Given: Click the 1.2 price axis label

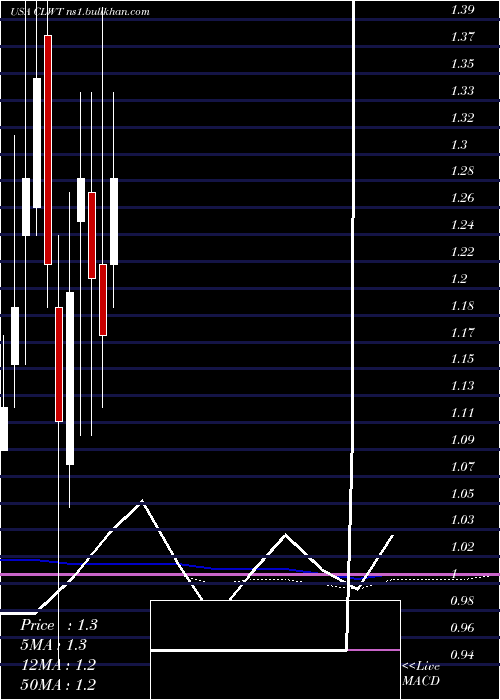Looking at the screenshot, I should click(x=459, y=279).
